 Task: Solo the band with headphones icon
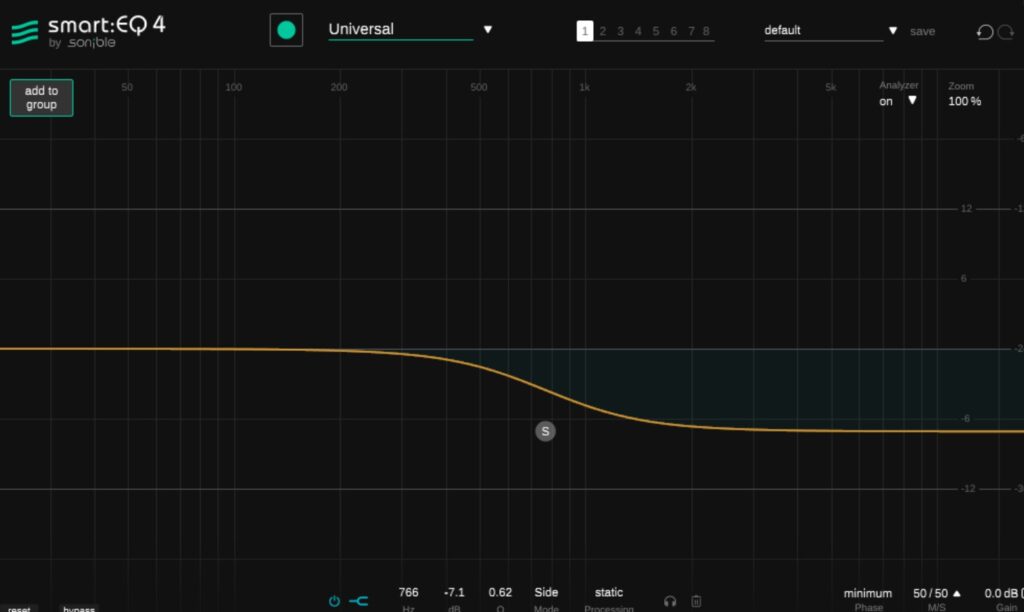coord(670,601)
